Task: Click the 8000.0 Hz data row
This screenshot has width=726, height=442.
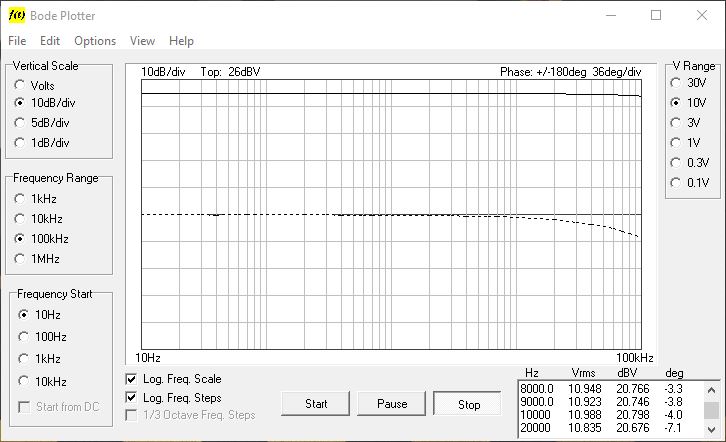Action: [x=611, y=389]
